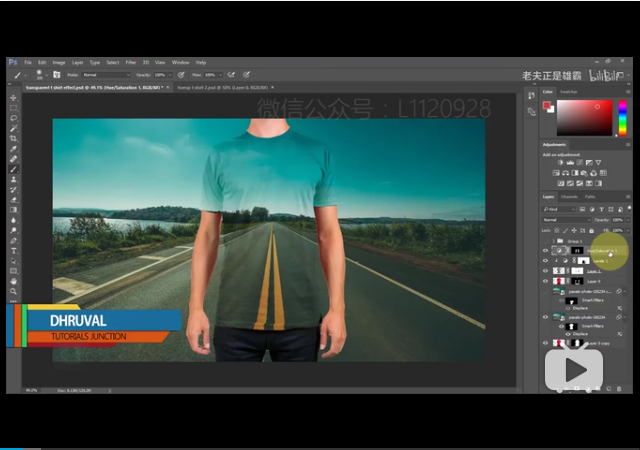The width and height of the screenshot is (640, 450).
Task: Select the Brush tool in the toolbox
Action: [x=13, y=169]
